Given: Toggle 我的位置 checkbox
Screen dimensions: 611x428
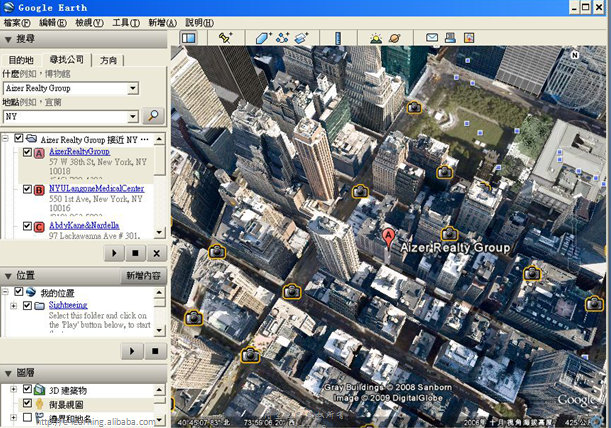Looking at the screenshot, I should pyautogui.click(x=18, y=291).
